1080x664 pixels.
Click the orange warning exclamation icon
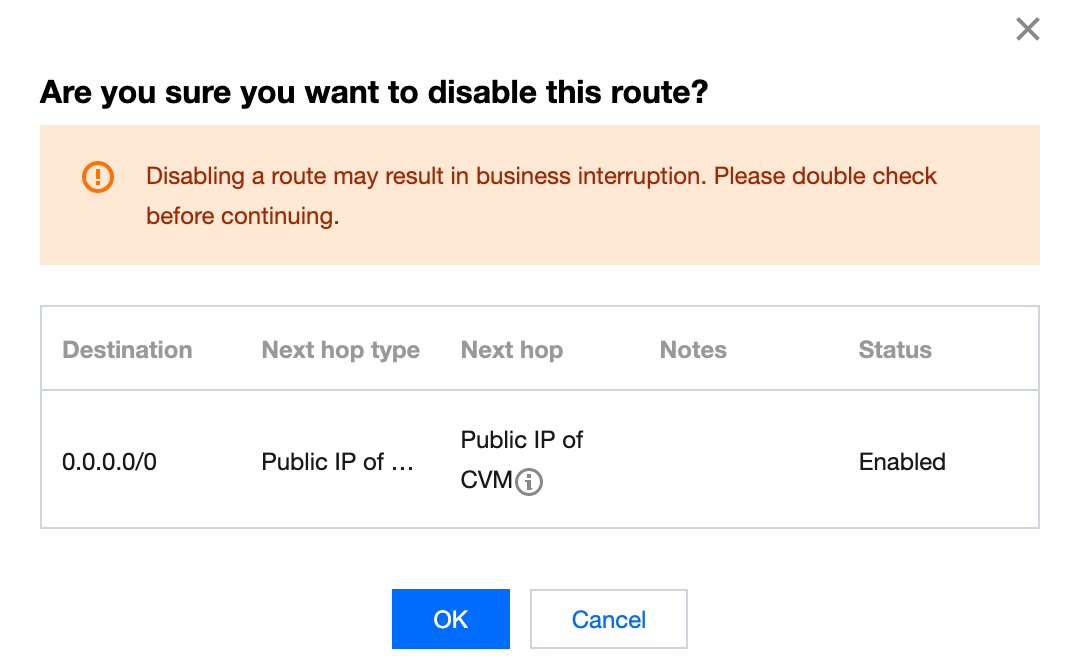click(97, 178)
